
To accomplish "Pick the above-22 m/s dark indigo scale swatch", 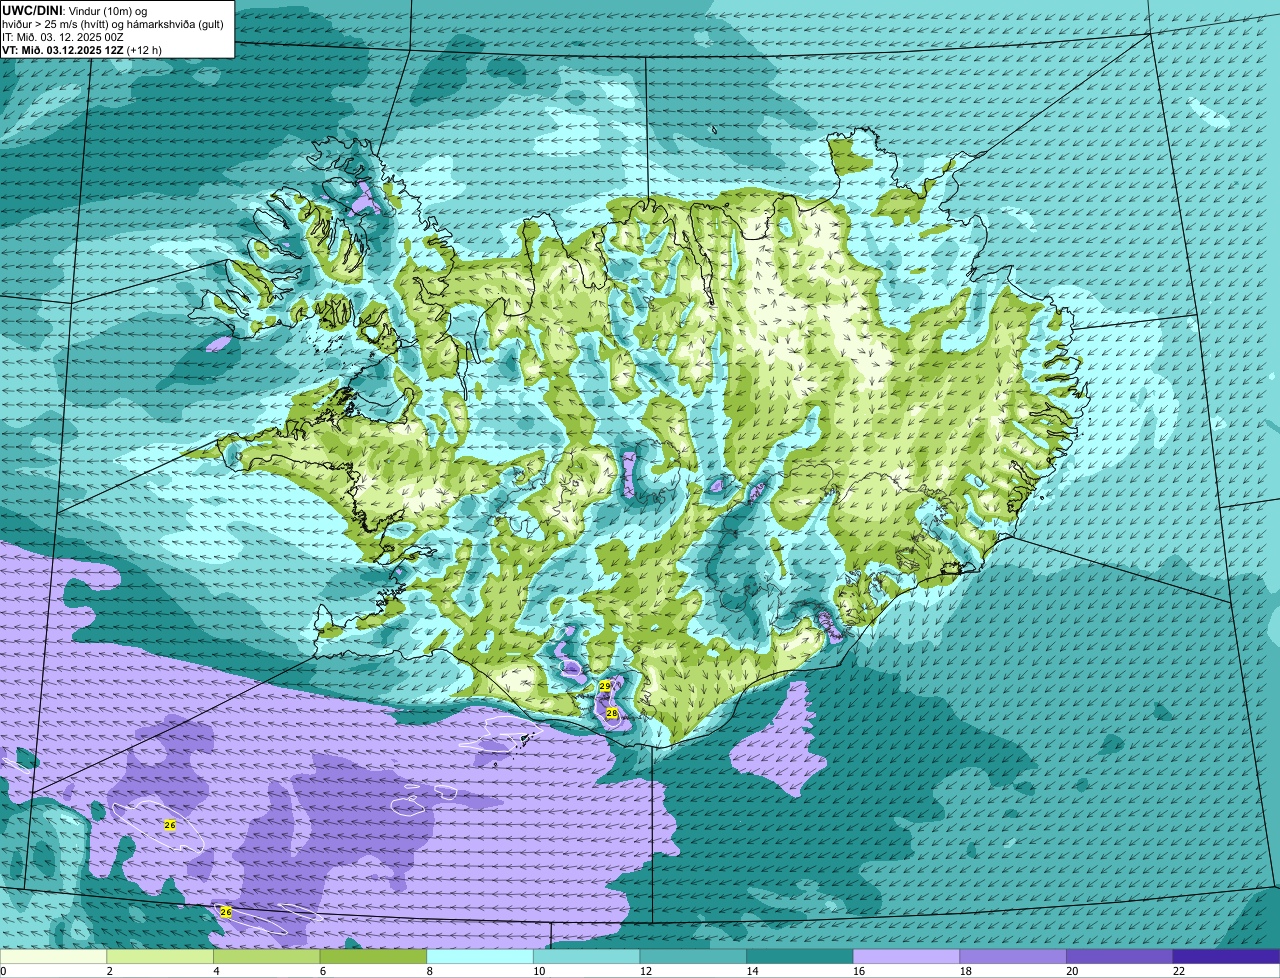I will coord(1226,956).
